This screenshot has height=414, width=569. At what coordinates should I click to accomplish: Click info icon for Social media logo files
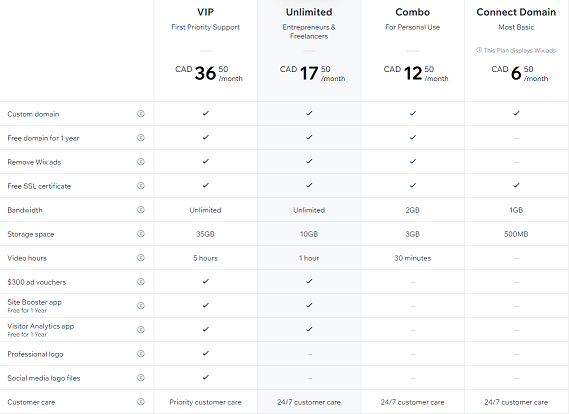141,378
